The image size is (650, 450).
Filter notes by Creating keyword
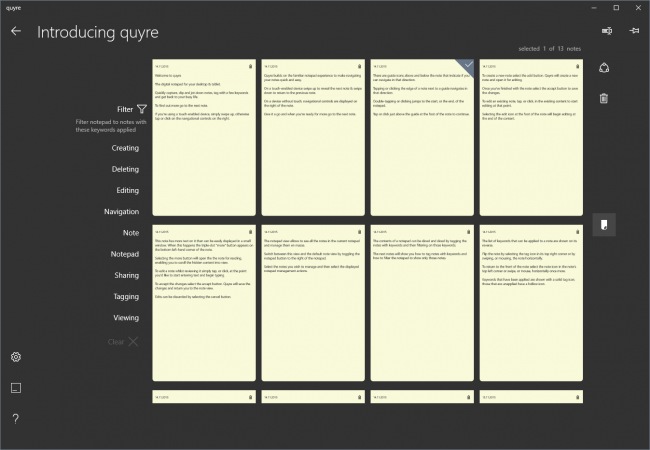point(125,148)
